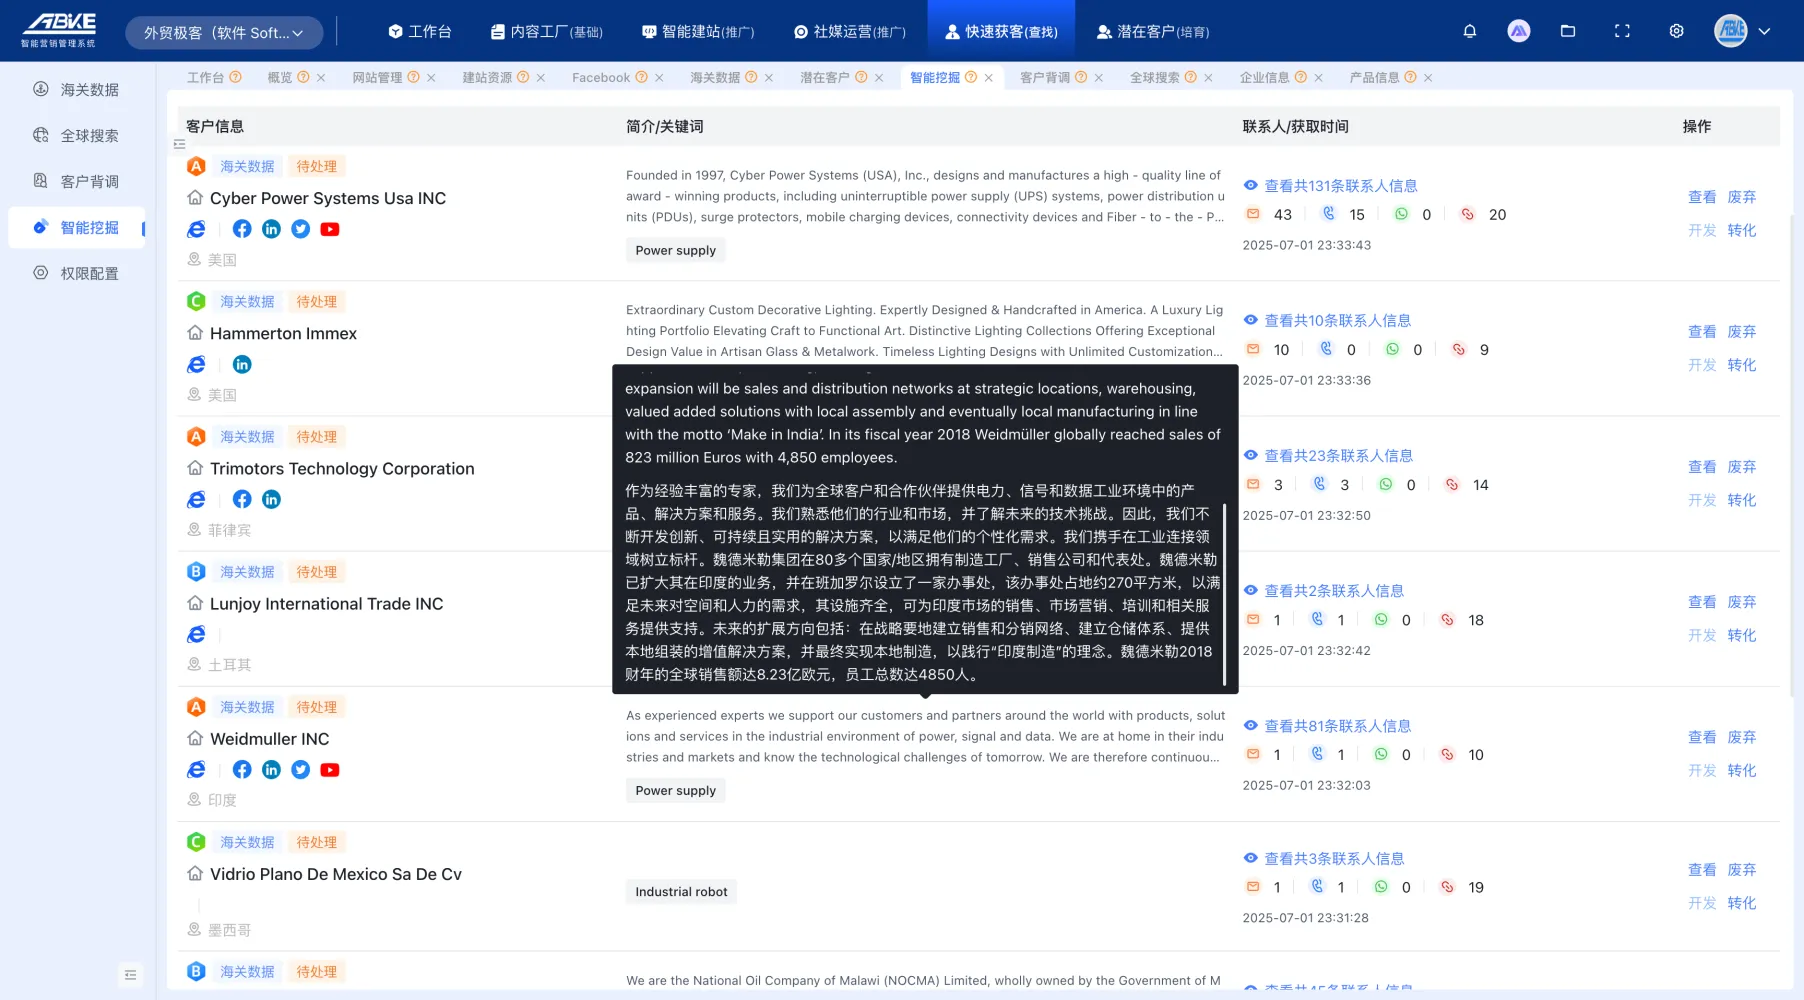Collapse the sidebar with bottom toggle icon
Viewport: 1804px width, 1000px height.
(x=130, y=975)
